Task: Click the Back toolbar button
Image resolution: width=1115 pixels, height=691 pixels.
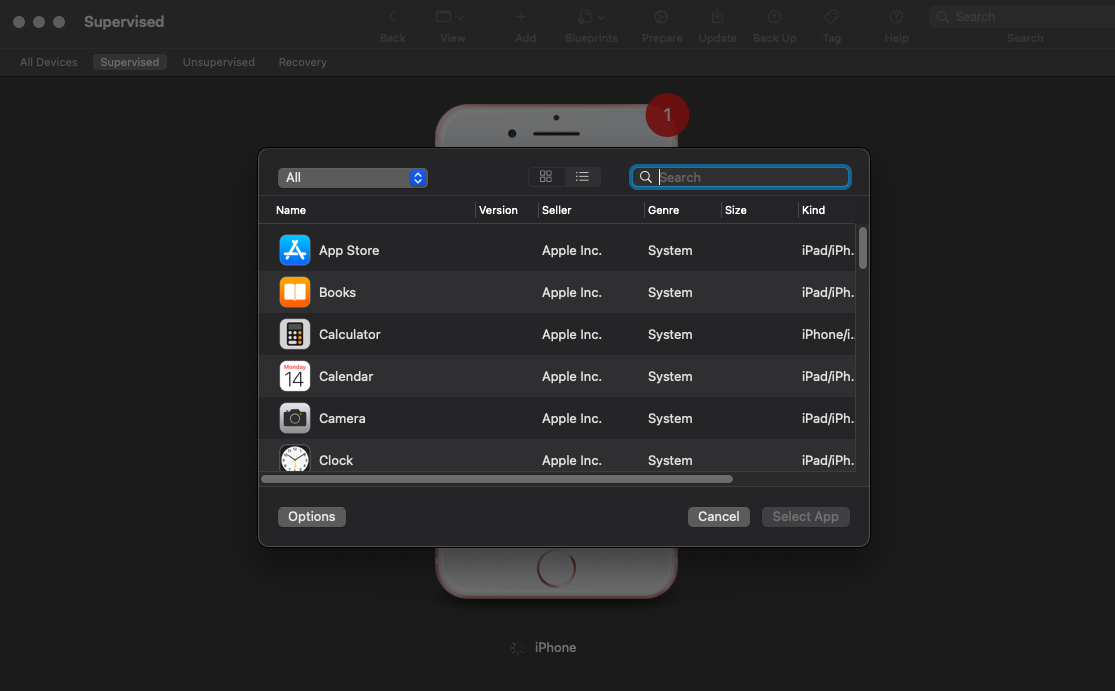Action: (393, 26)
